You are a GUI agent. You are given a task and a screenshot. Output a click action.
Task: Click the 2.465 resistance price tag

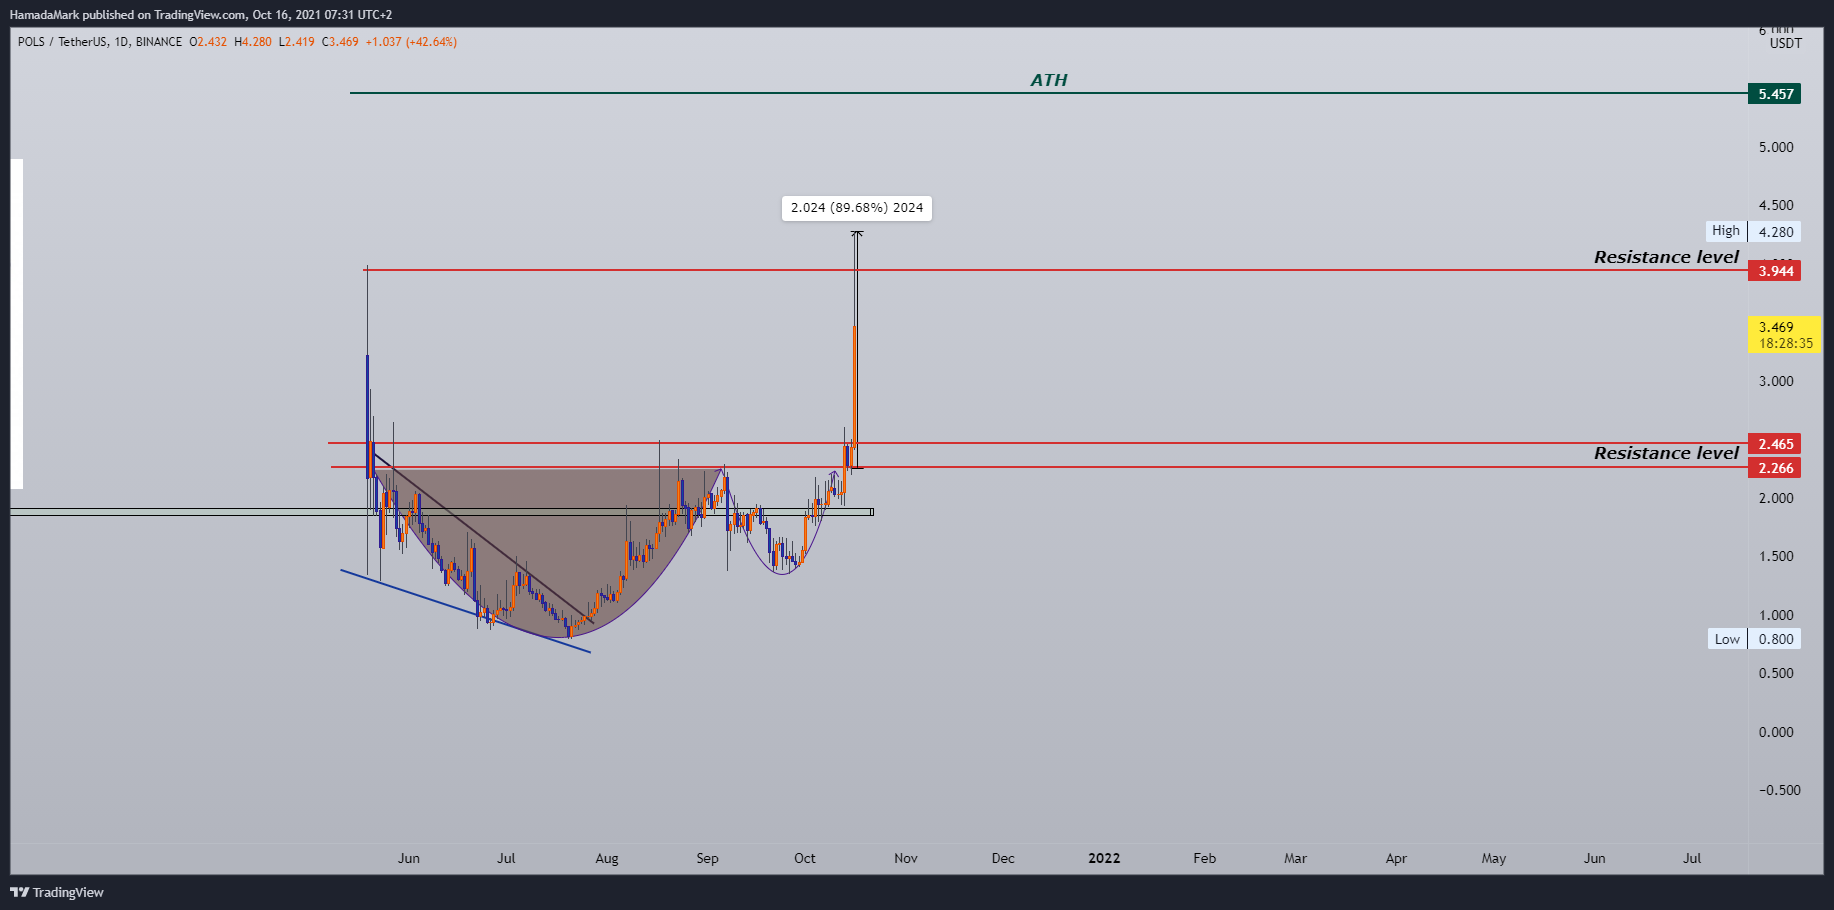(1774, 444)
